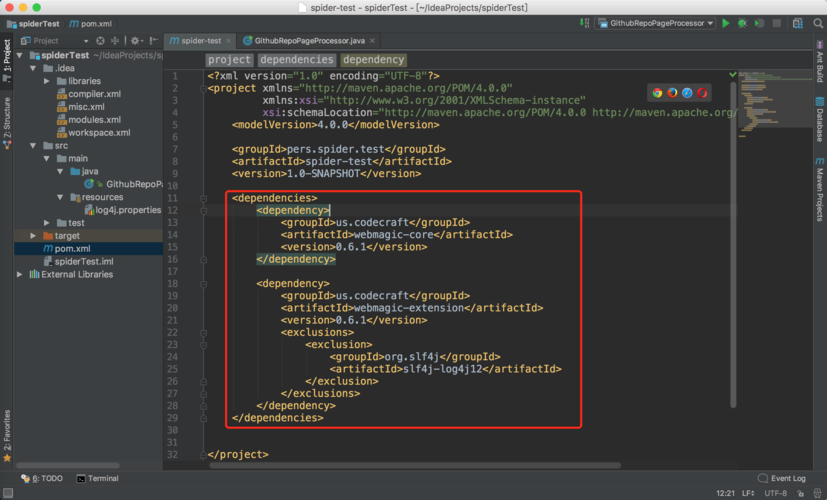Select spiderTest.iml file in tree

pos(79,262)
